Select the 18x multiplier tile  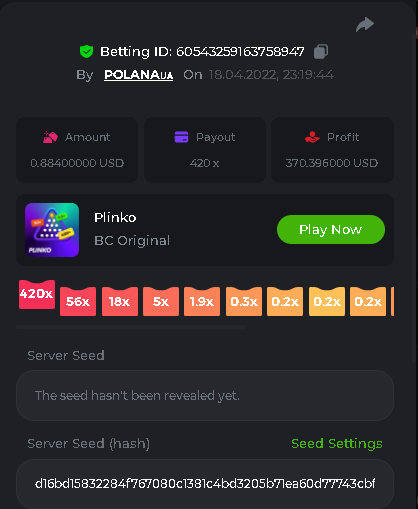[120, 301]
